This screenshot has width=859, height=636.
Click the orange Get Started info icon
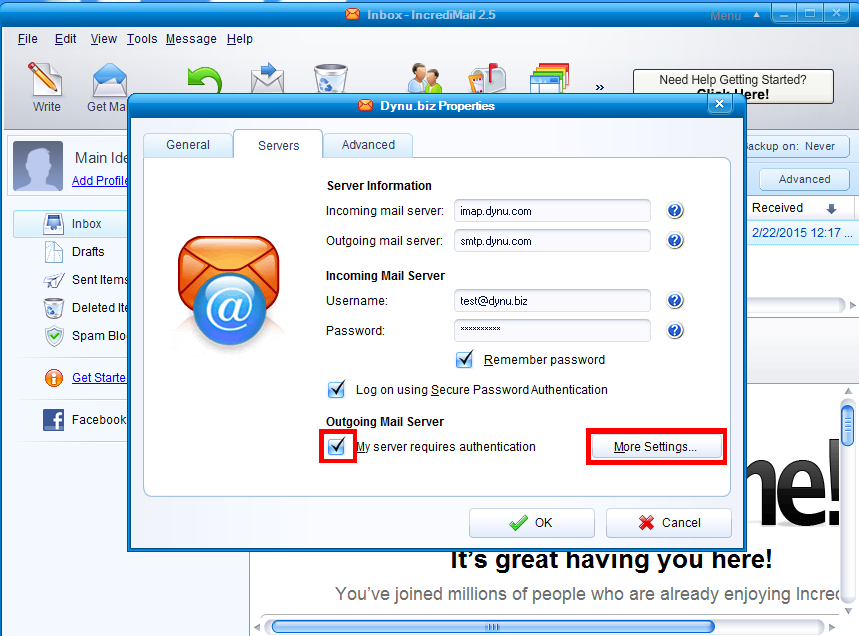tap(54, 378)
